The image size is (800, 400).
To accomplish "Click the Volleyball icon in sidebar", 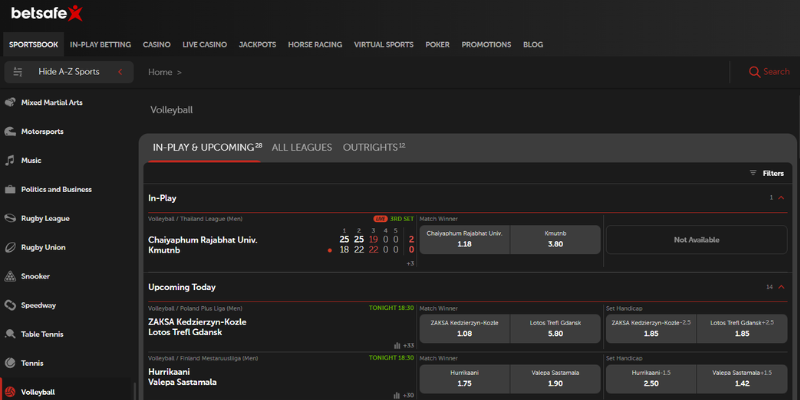I will click(10, 392).
